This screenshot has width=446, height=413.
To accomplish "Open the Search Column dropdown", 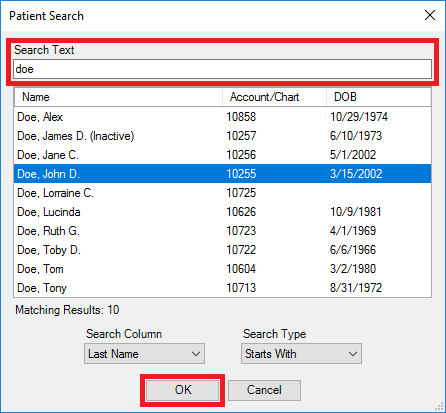I will click(x=144, y=354).
